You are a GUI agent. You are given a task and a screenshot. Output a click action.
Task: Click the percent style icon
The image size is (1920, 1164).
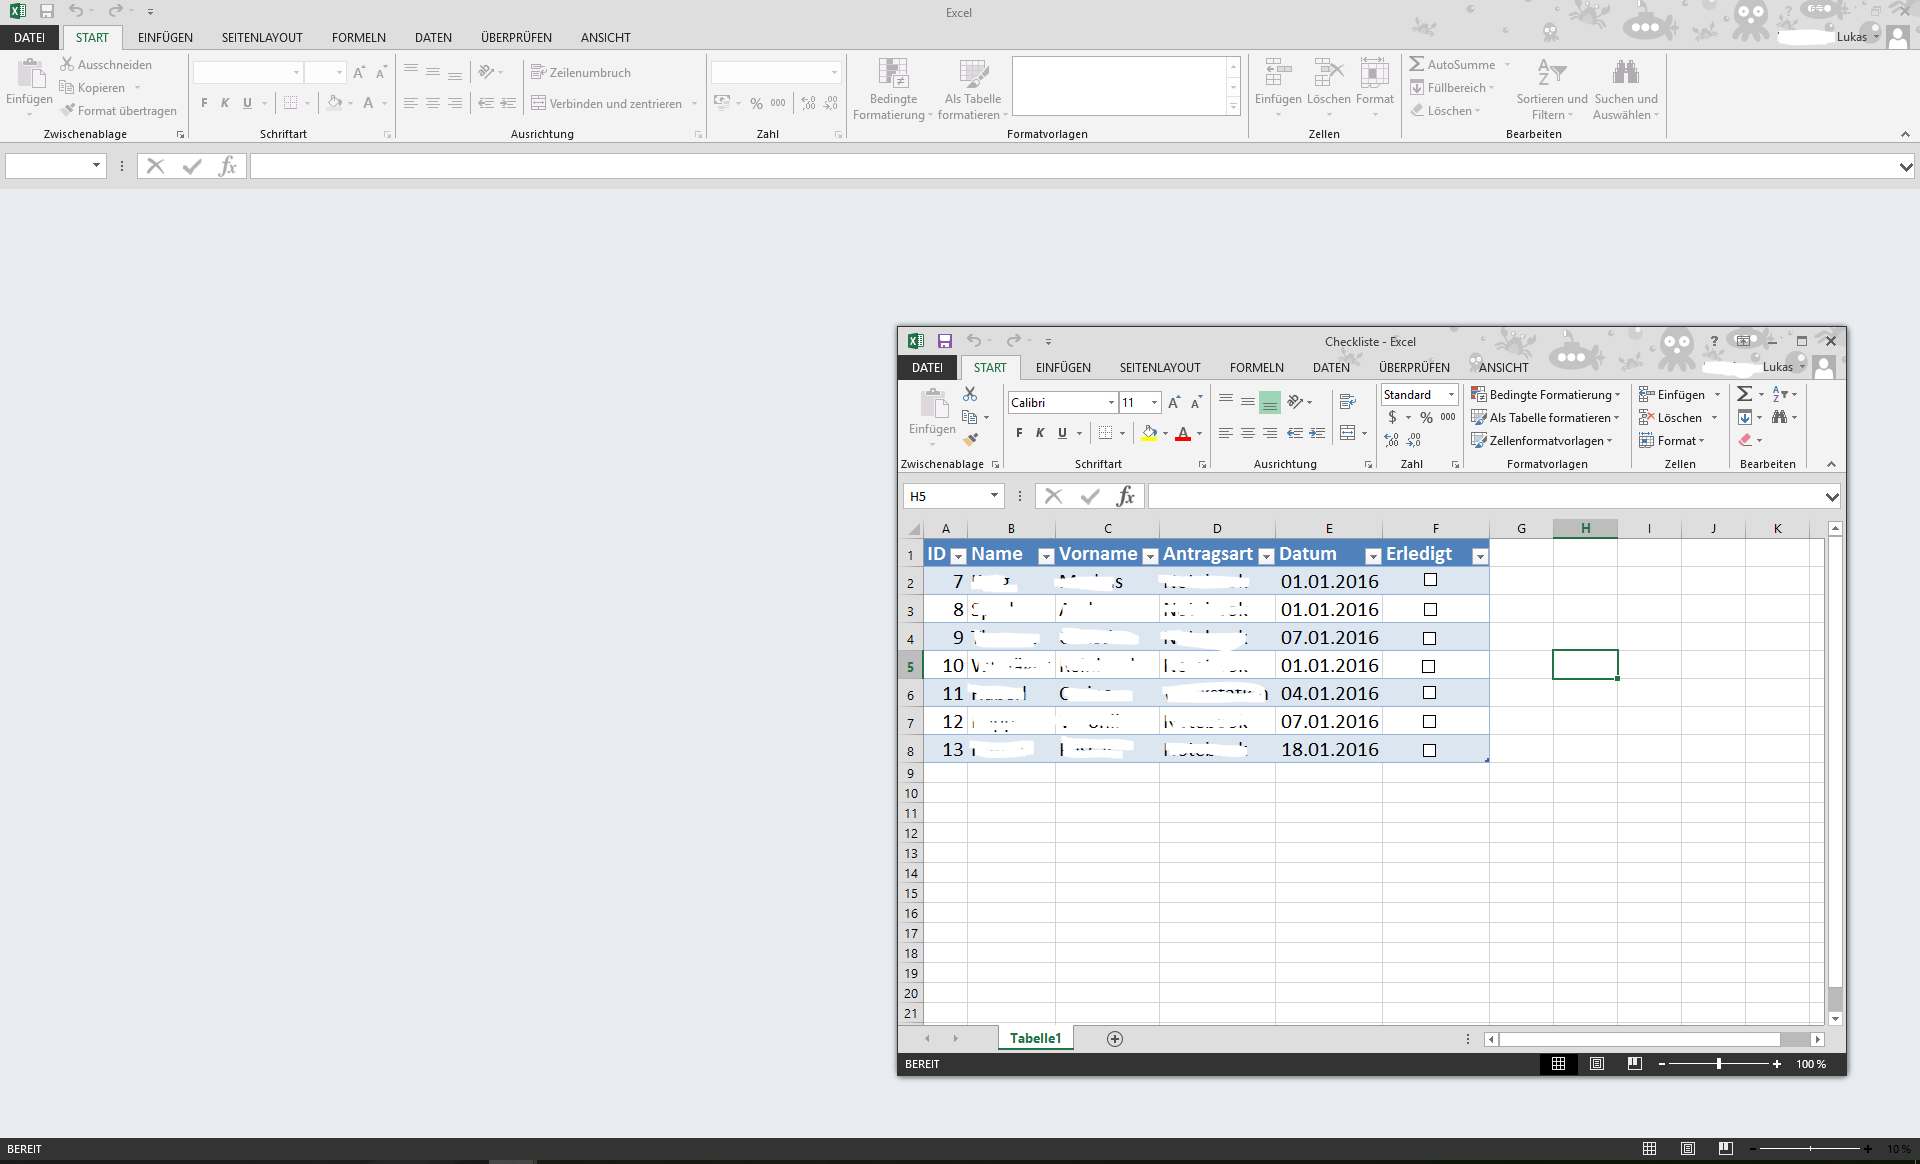1426,417
